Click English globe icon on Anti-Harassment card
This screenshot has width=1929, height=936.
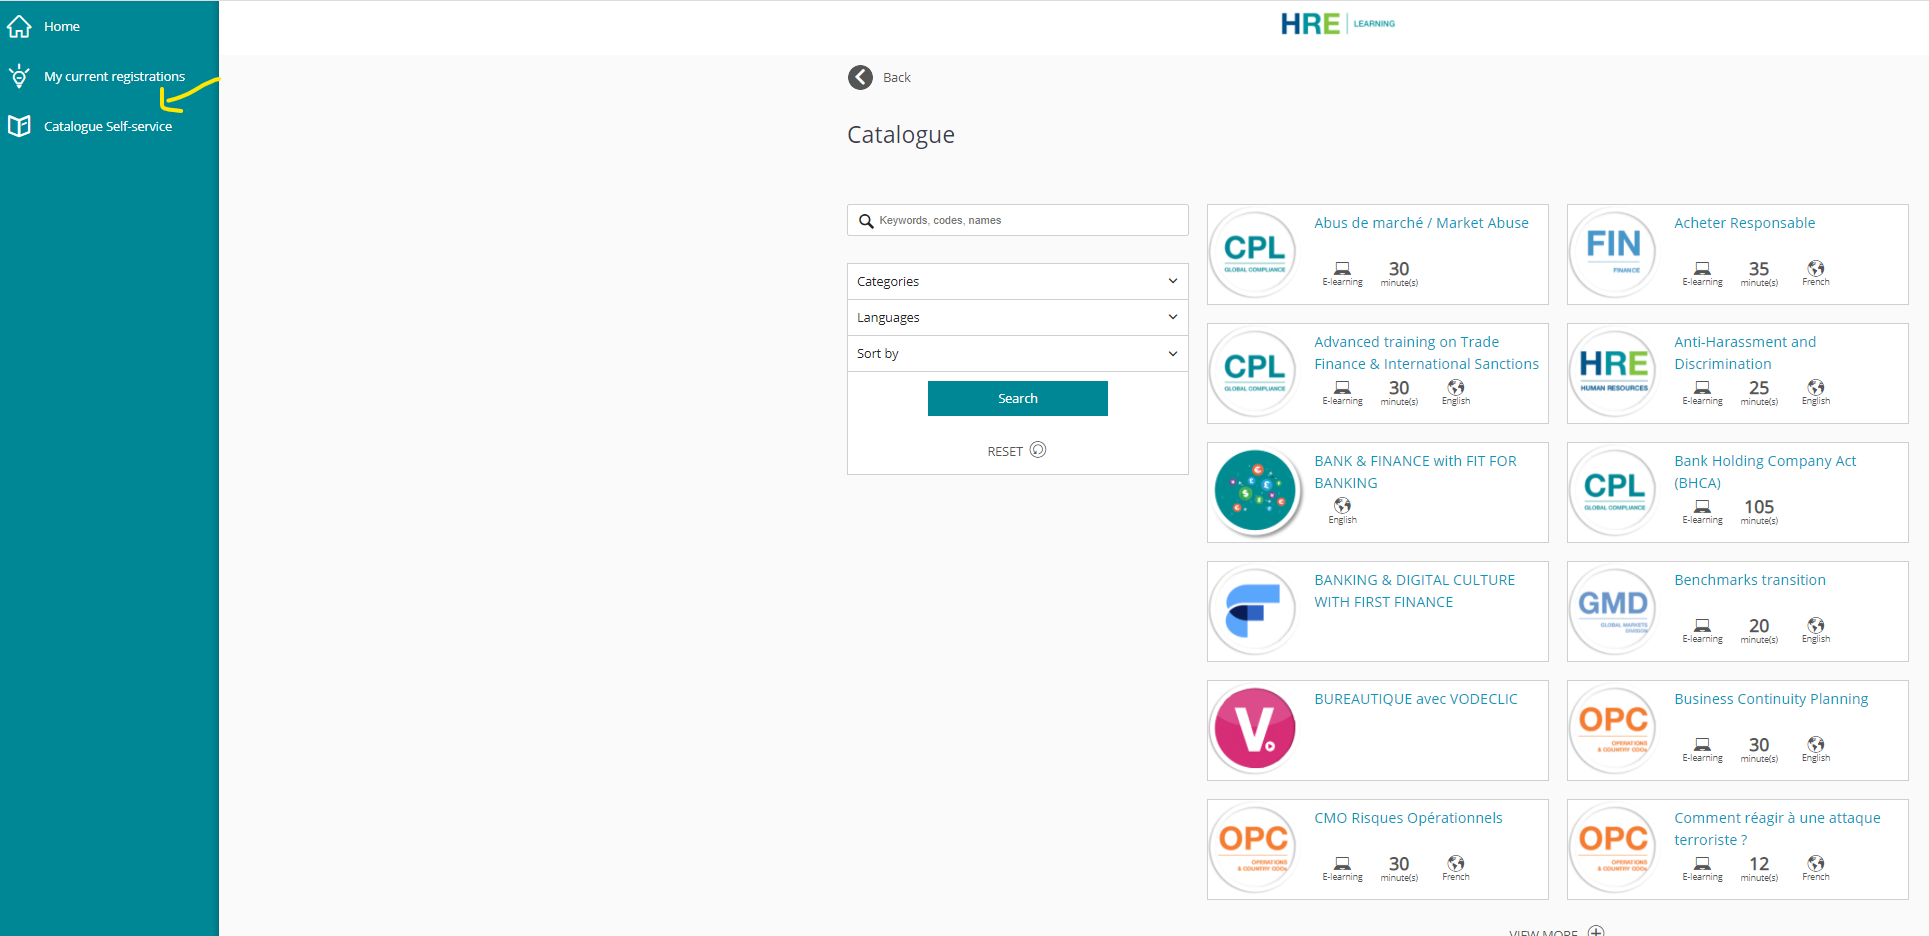click(1816, 387)
